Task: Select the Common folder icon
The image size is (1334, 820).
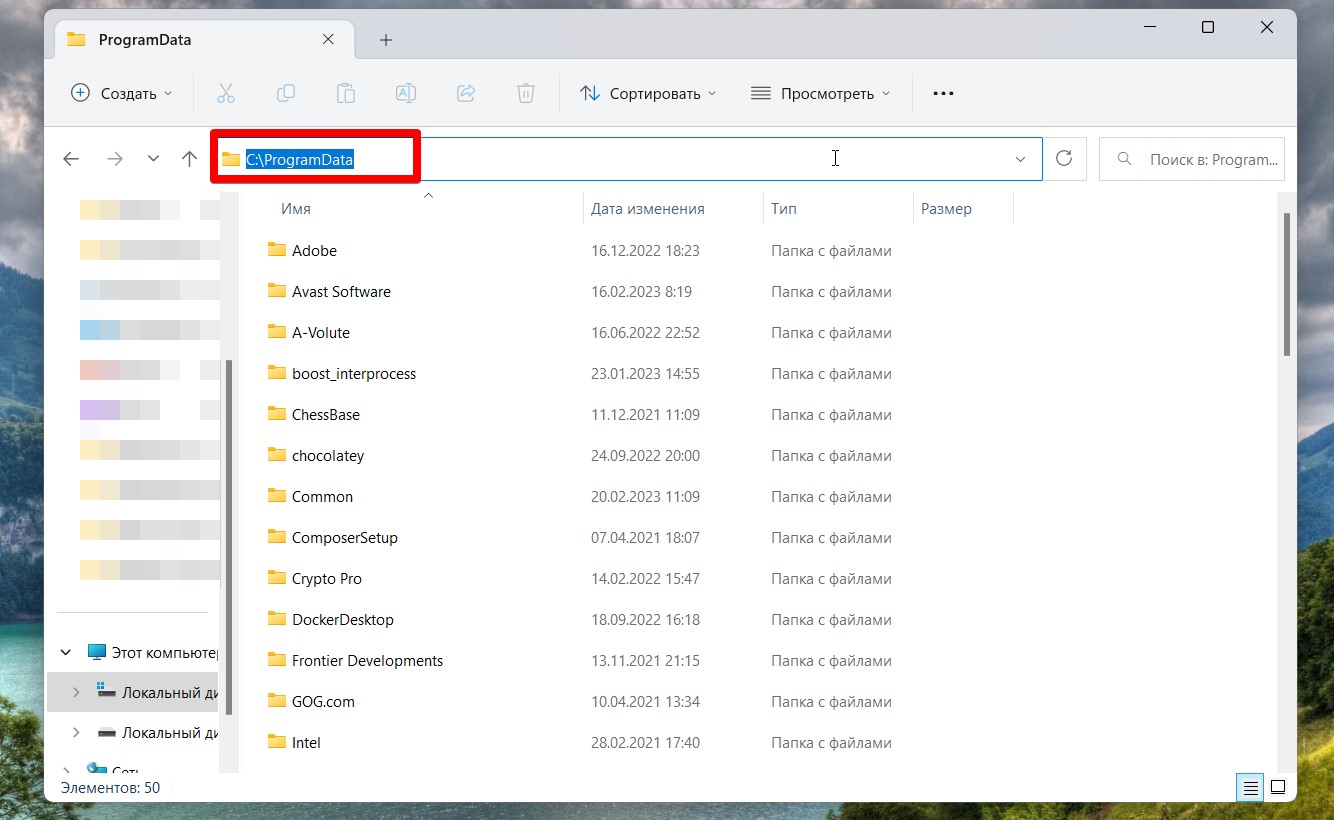Action: pos(277,496)
